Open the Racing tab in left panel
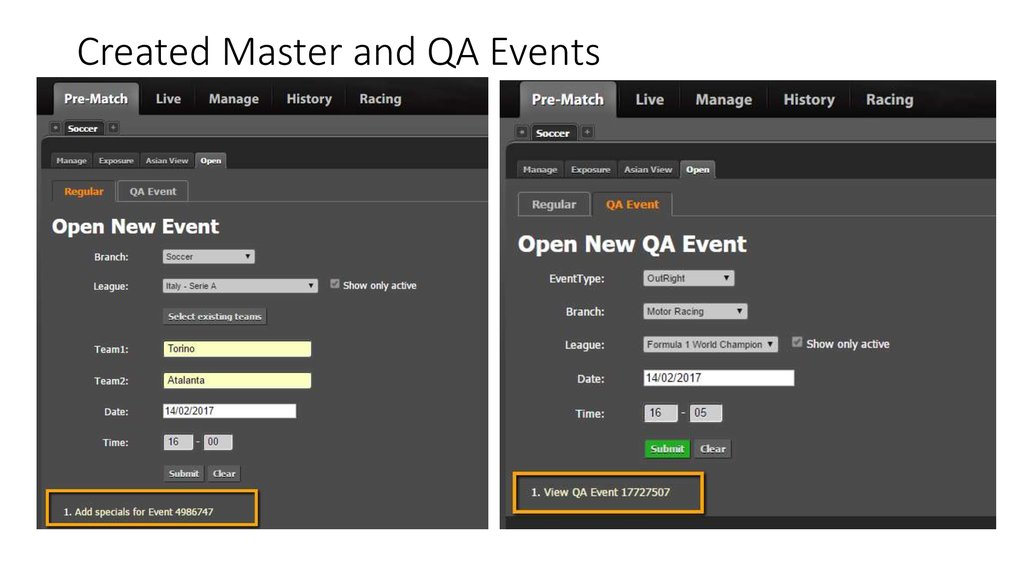This screenshot has height=574, width=1024. (x=380, y=99)
